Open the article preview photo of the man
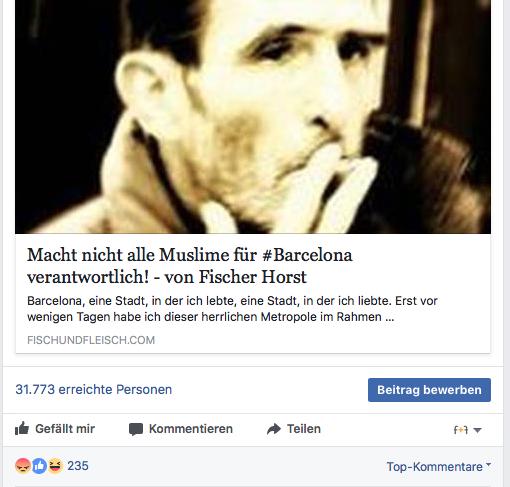The image size is (510, 487). (253, 117)
